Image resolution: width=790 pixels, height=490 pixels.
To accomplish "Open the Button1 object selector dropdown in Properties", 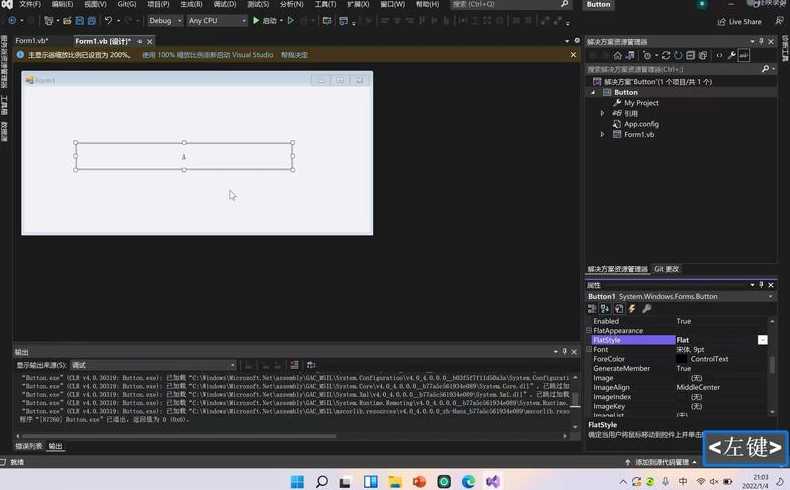I will 771,296.
